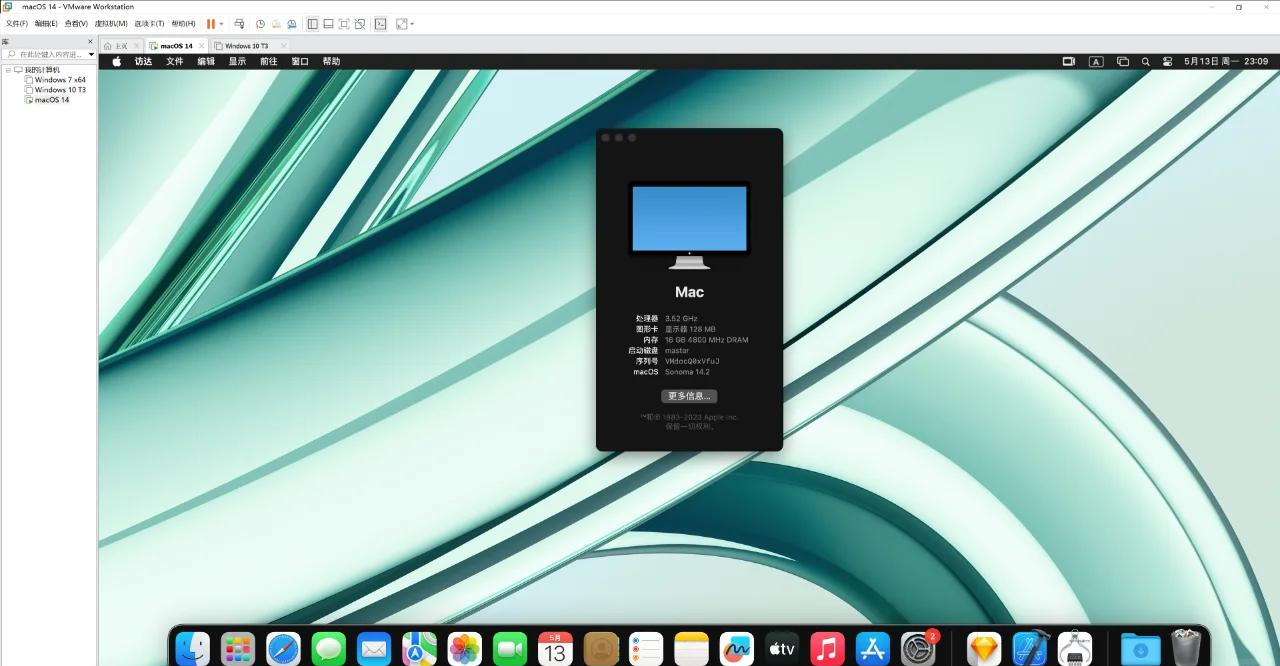Open the 查看(V) menu in VMware
Image resolution: width=1280 pixels, height=666 pixels.
76,23
